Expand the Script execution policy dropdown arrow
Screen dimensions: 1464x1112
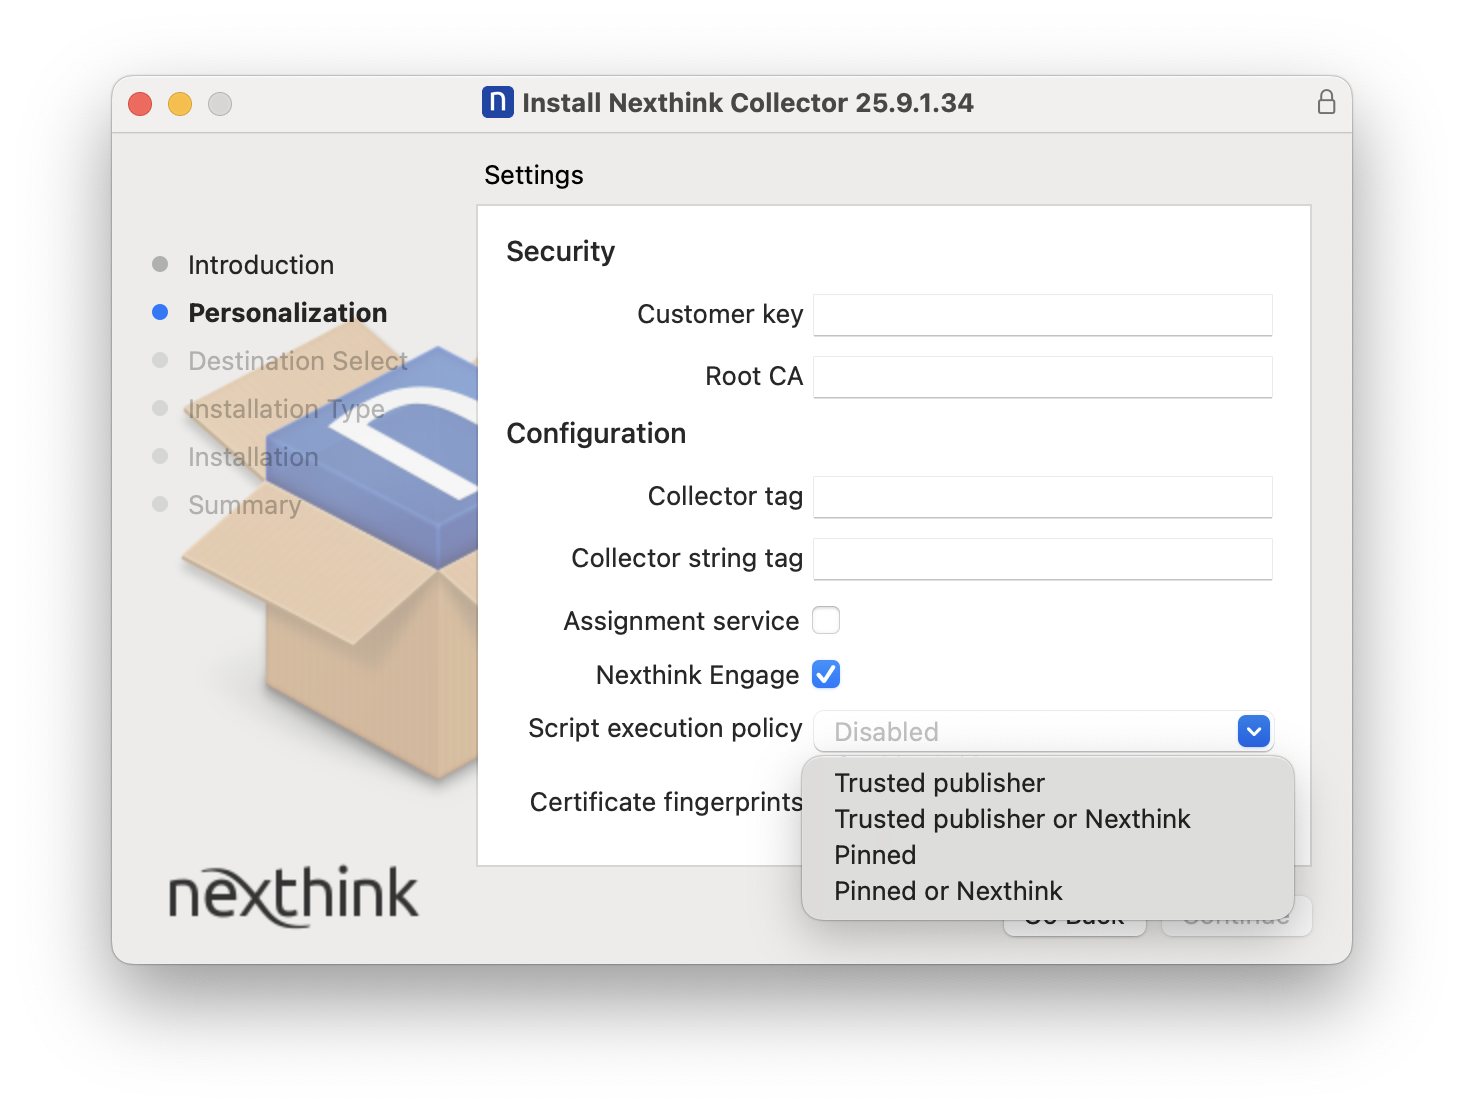coord(1253,731)
